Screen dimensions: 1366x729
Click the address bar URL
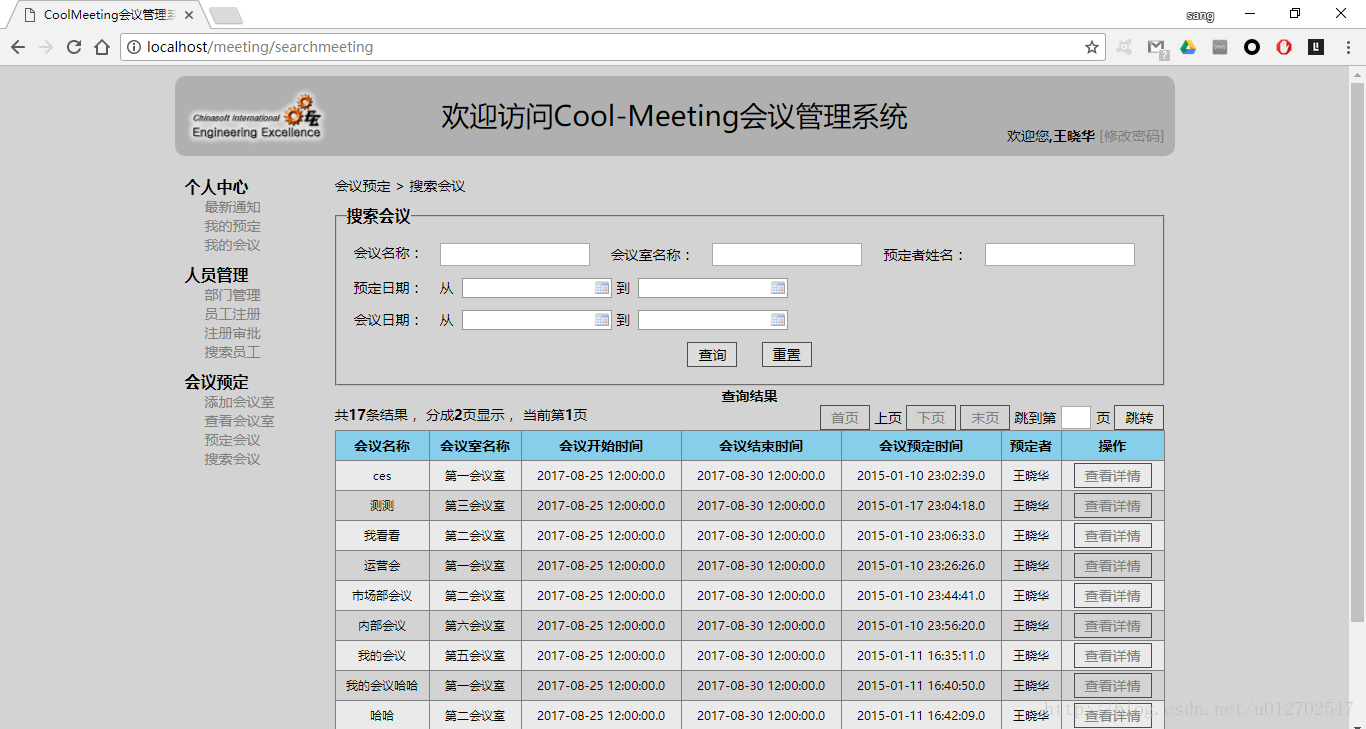click(x=260, y=47)
